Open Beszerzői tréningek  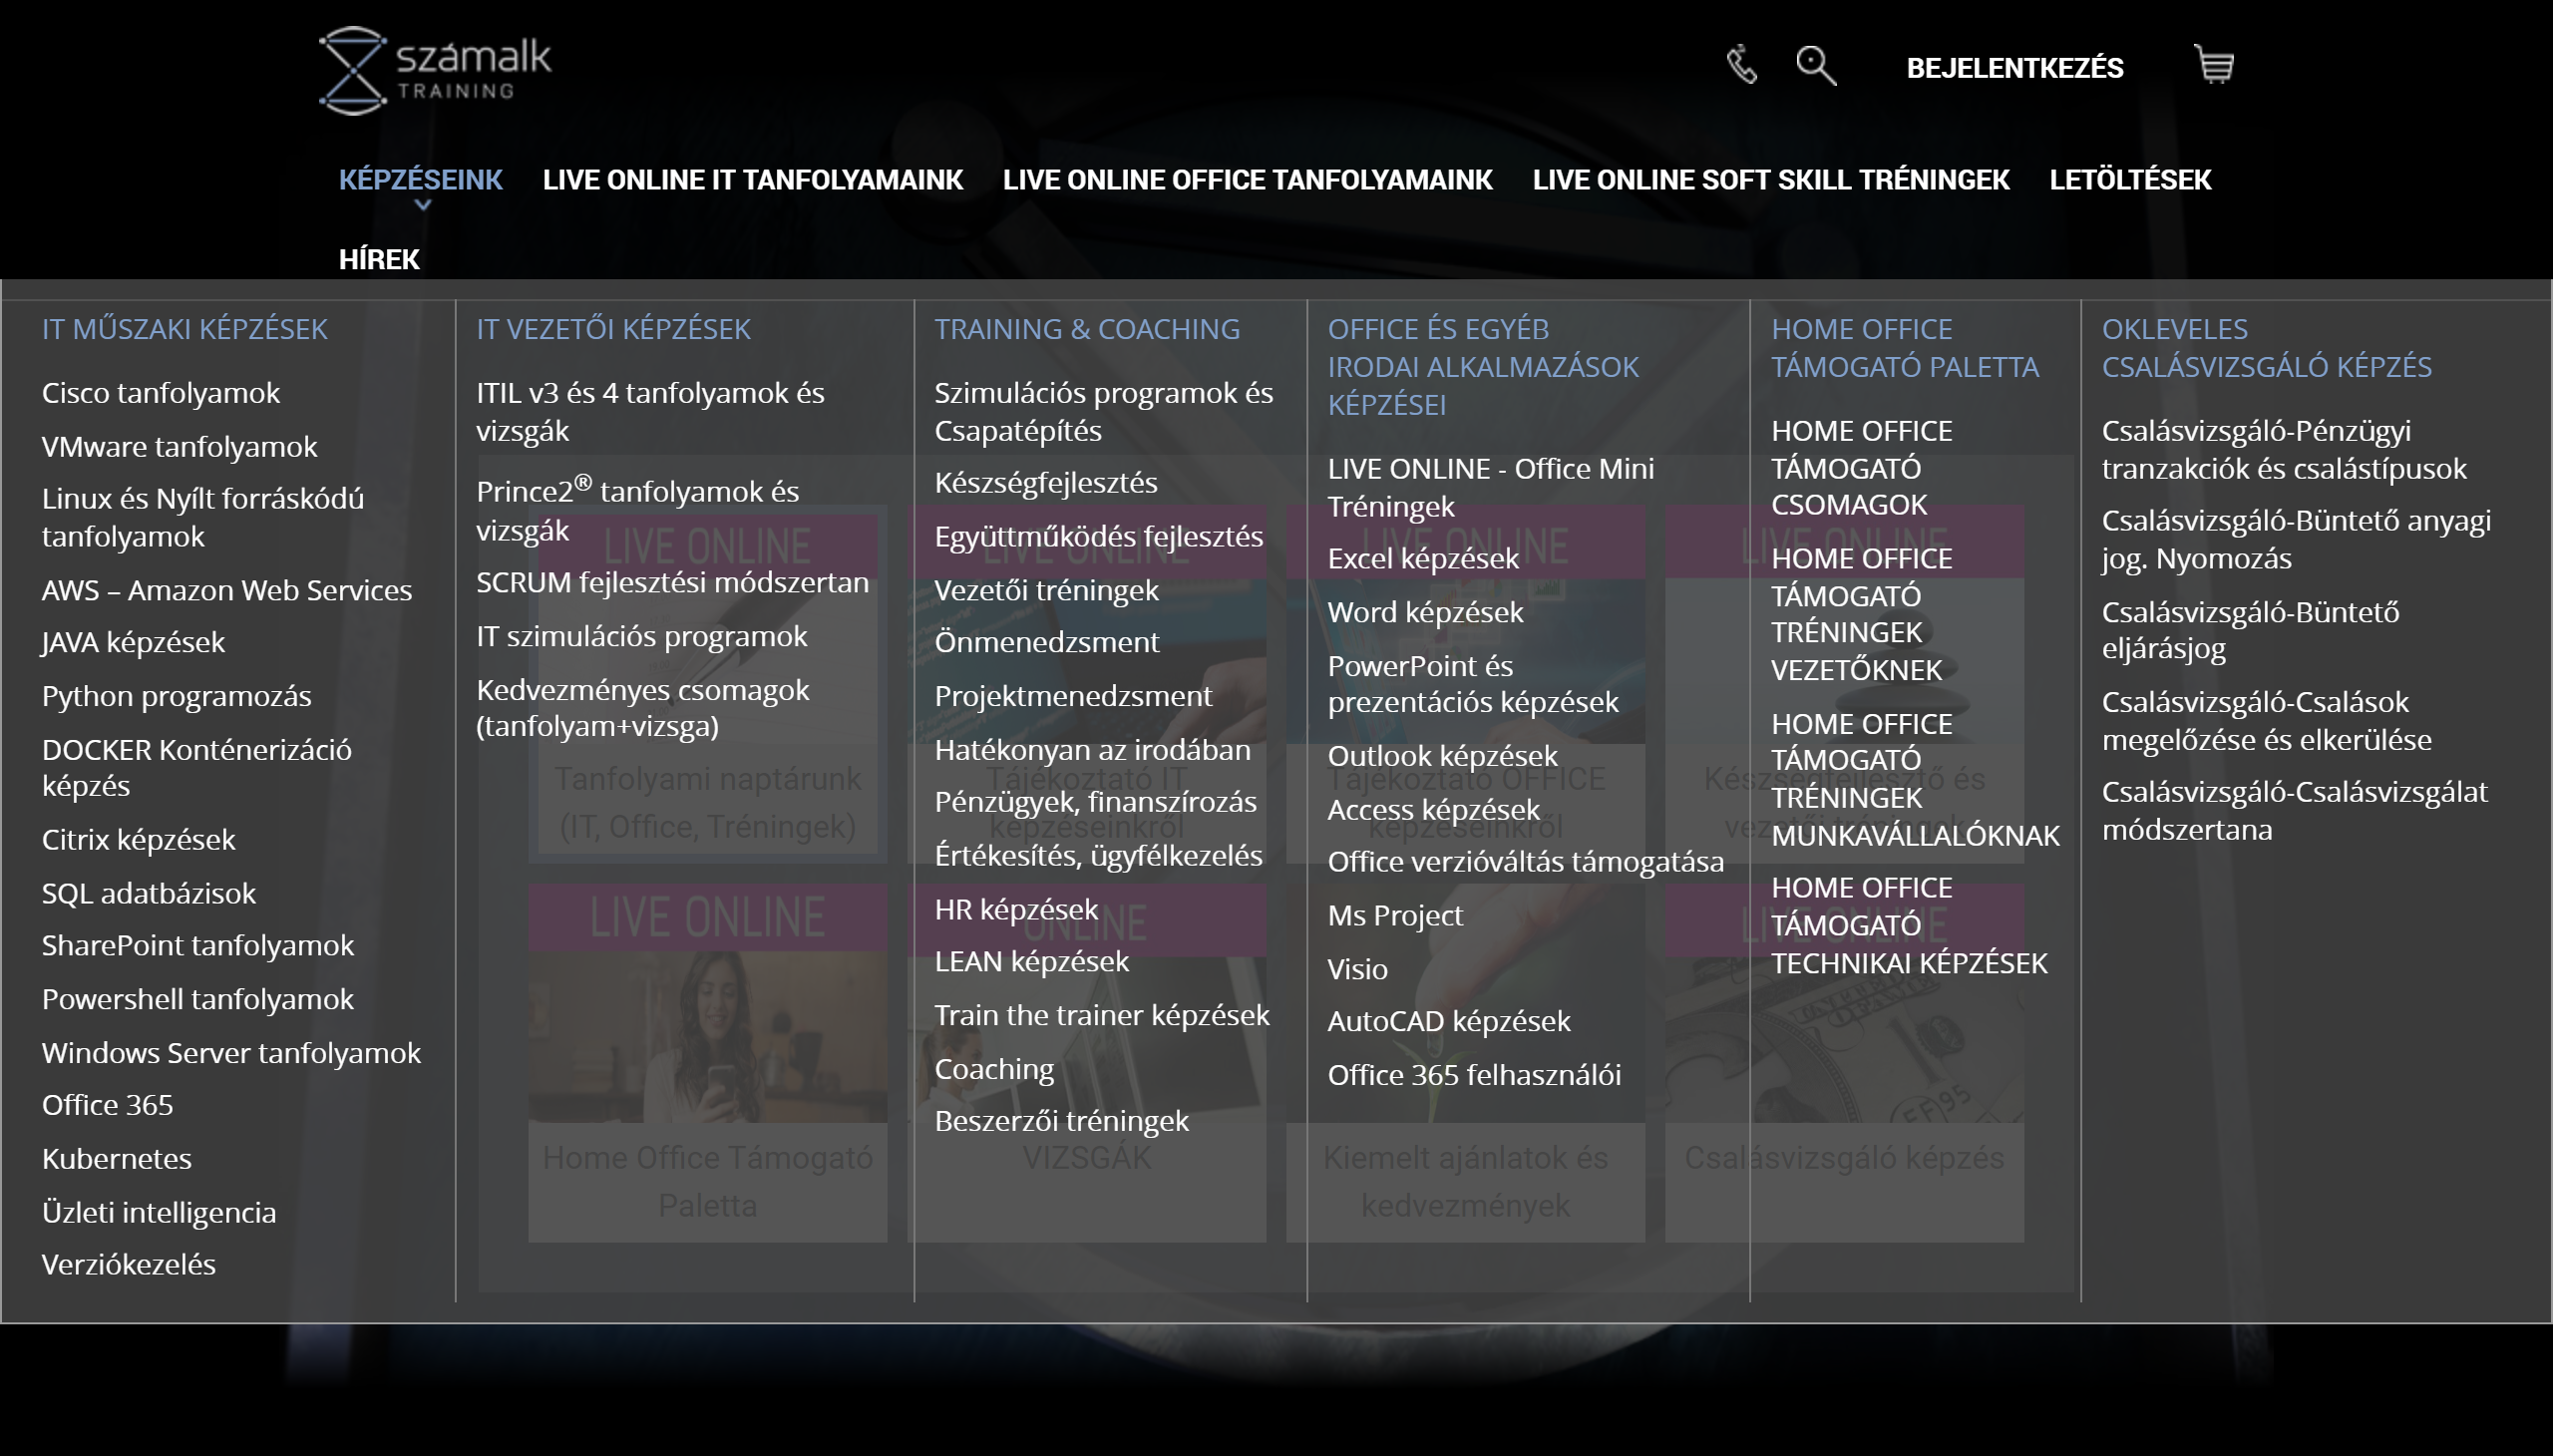click(x=1062, y=1122)
